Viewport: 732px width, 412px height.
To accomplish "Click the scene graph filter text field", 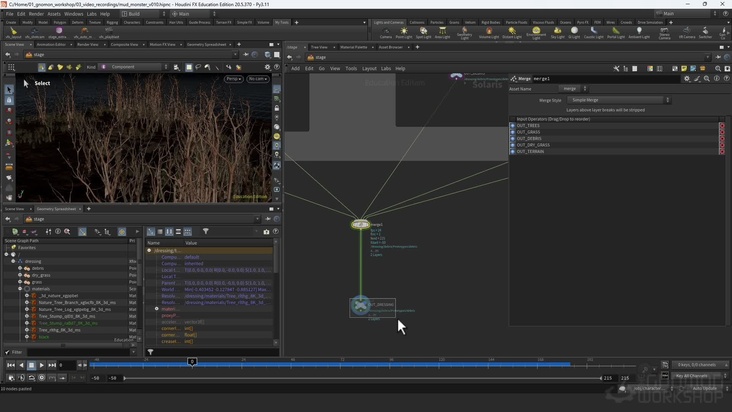I will click(78, 352).
